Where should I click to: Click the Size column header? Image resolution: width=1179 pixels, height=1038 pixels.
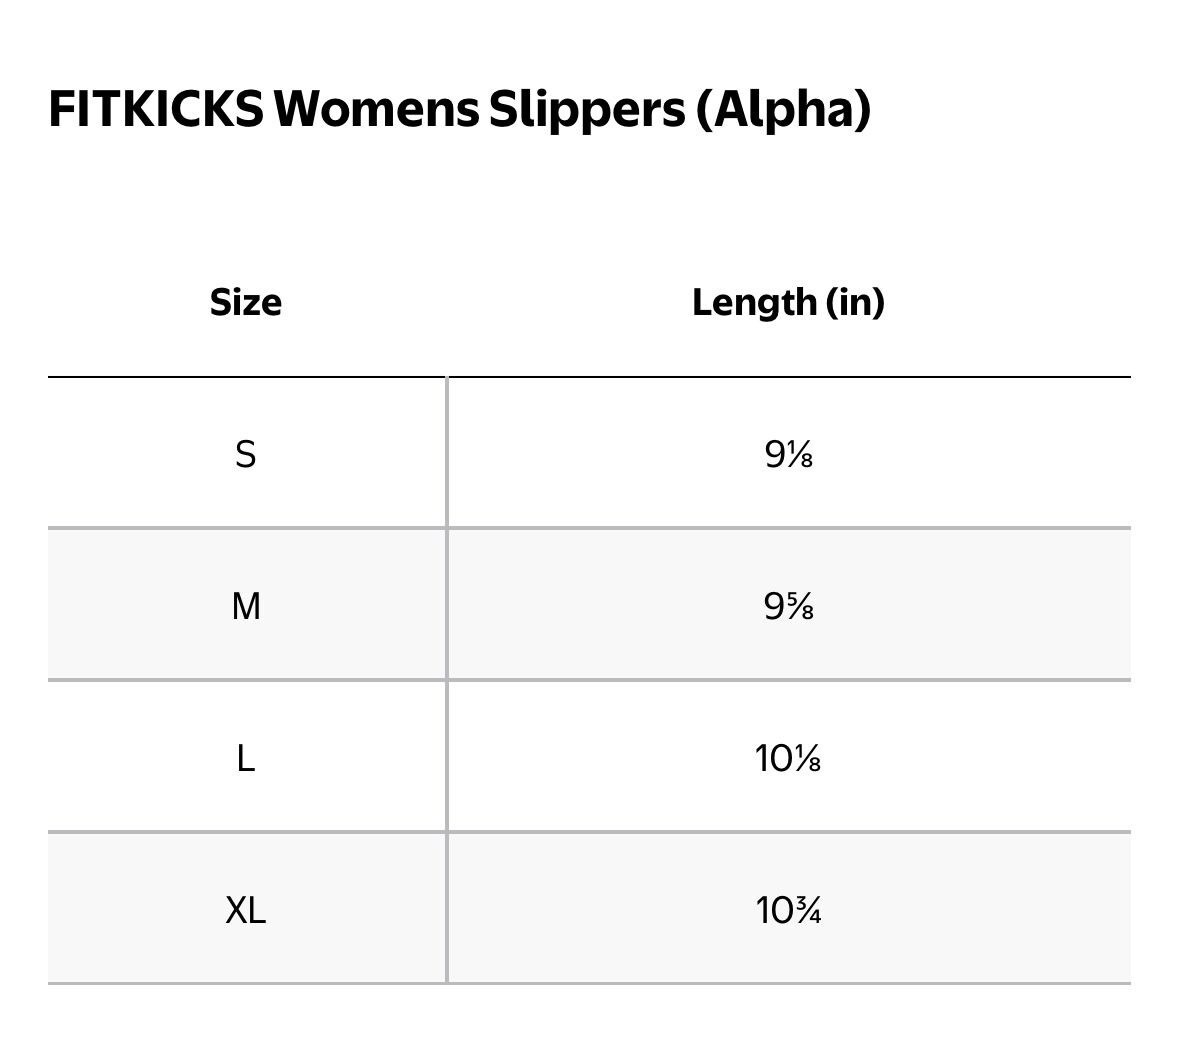[x=246, y=302]
